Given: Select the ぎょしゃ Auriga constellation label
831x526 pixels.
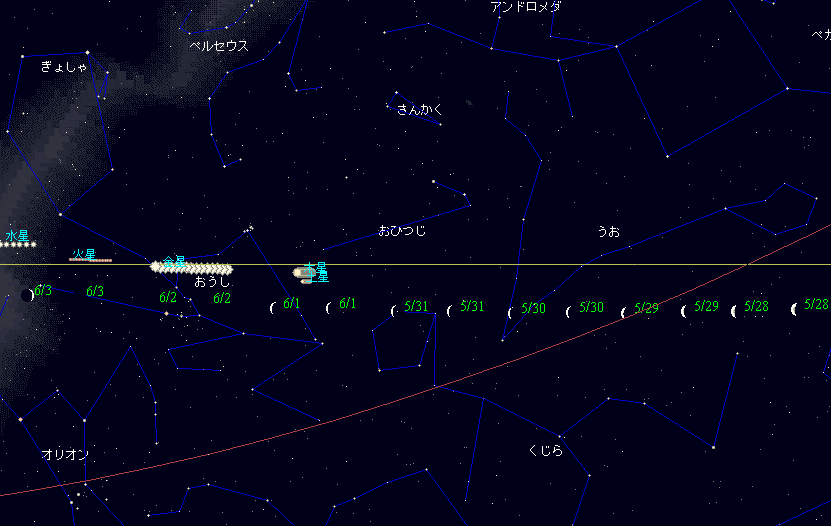Looking at the screenshot, I should pyautogui.click(x=64, y=67).
